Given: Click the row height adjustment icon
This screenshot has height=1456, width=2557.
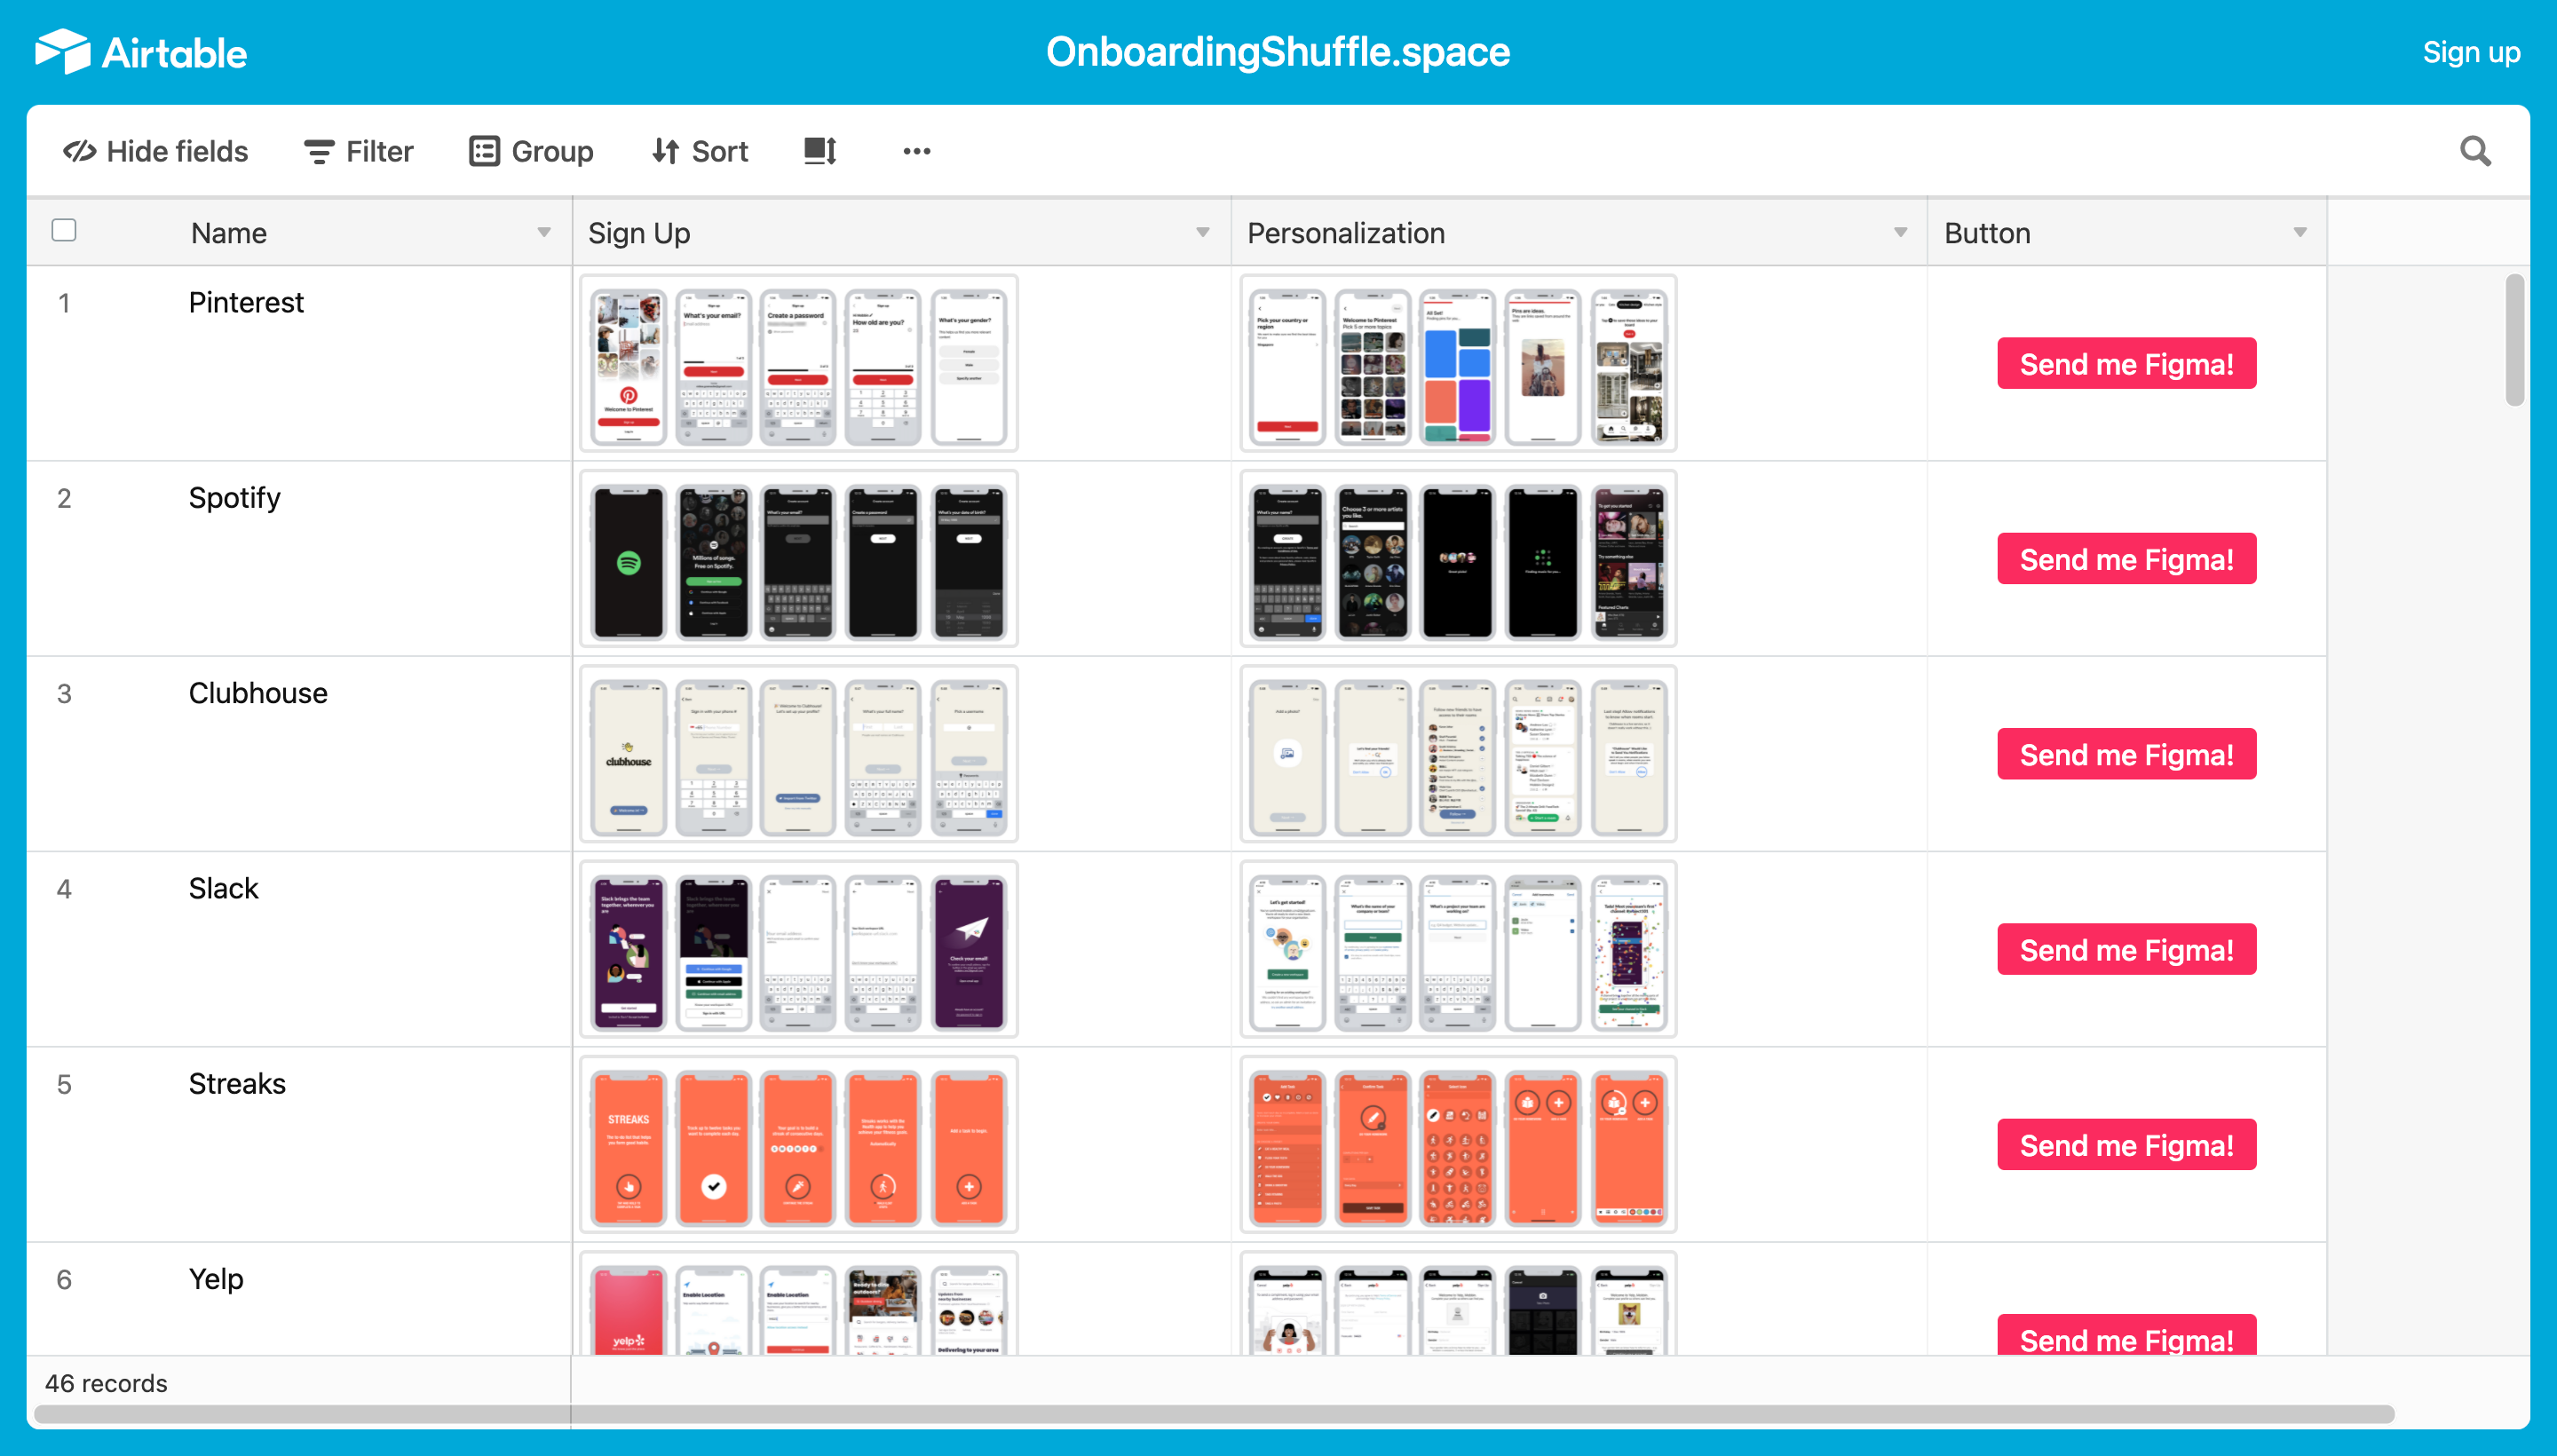Looking at the screenshot, I should click(x=818, y=151).
